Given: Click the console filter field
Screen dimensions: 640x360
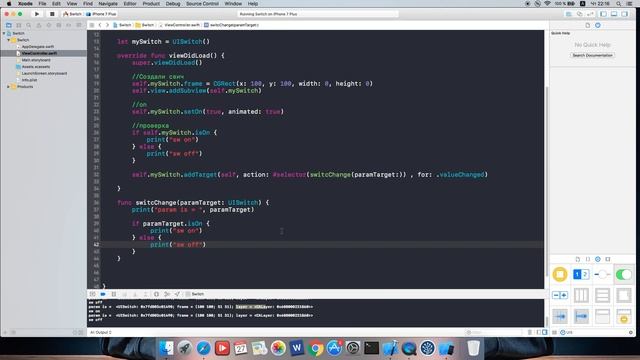Looking at the screenshot, I should 494,332.
